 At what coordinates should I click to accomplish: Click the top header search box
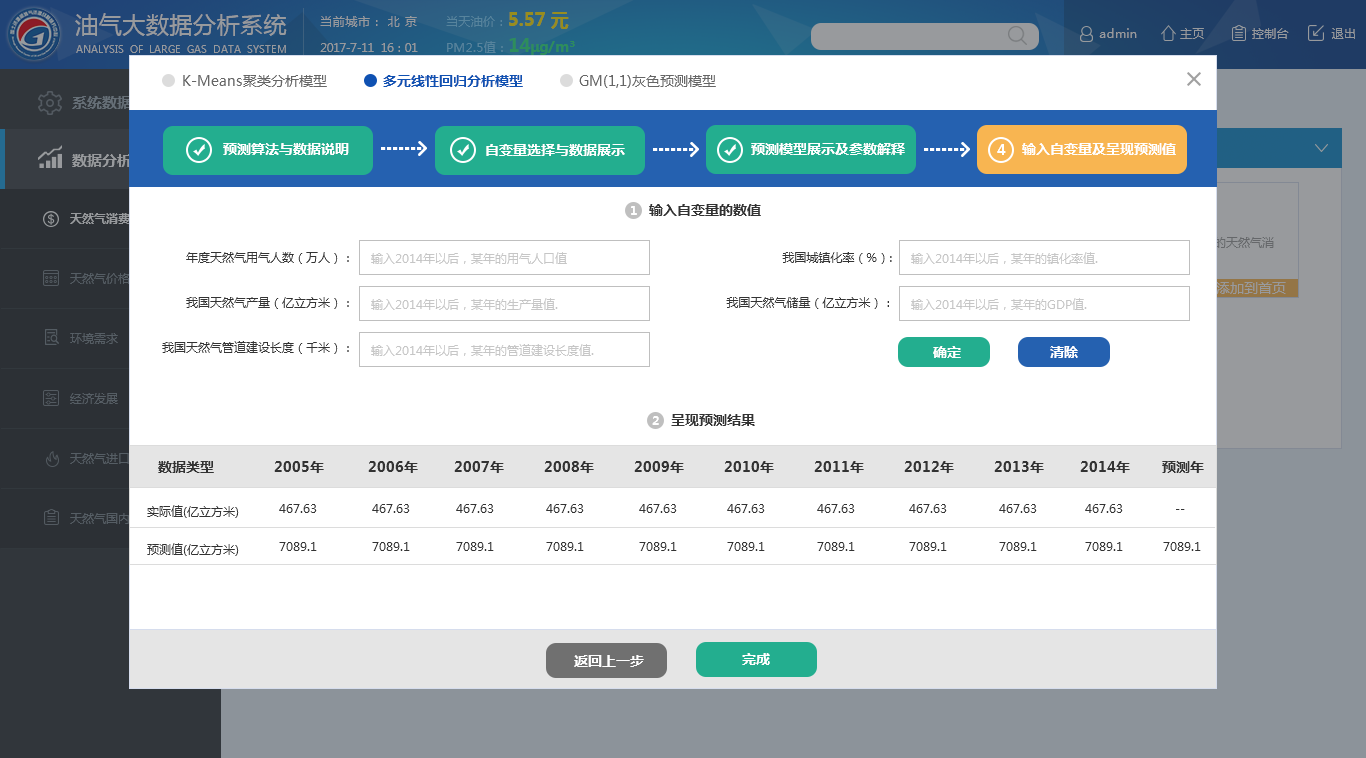point(925,36)
